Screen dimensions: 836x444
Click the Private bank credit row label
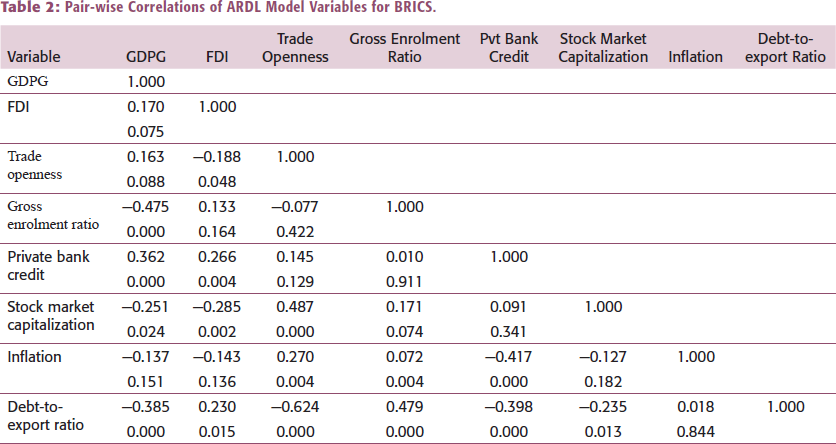click(x=48, y=265)
